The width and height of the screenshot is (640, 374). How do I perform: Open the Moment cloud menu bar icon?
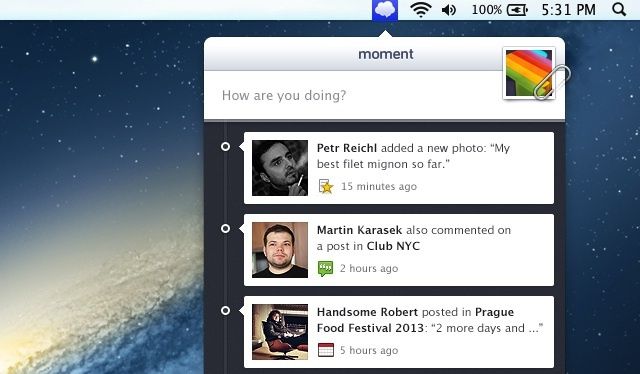pos(384,10)
